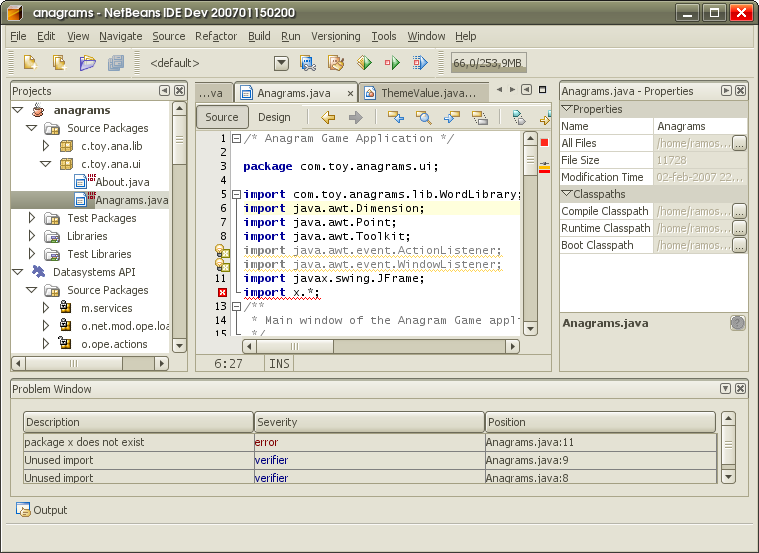Click the Runtime Classpath ellipsis button

(x=739, y=228)
